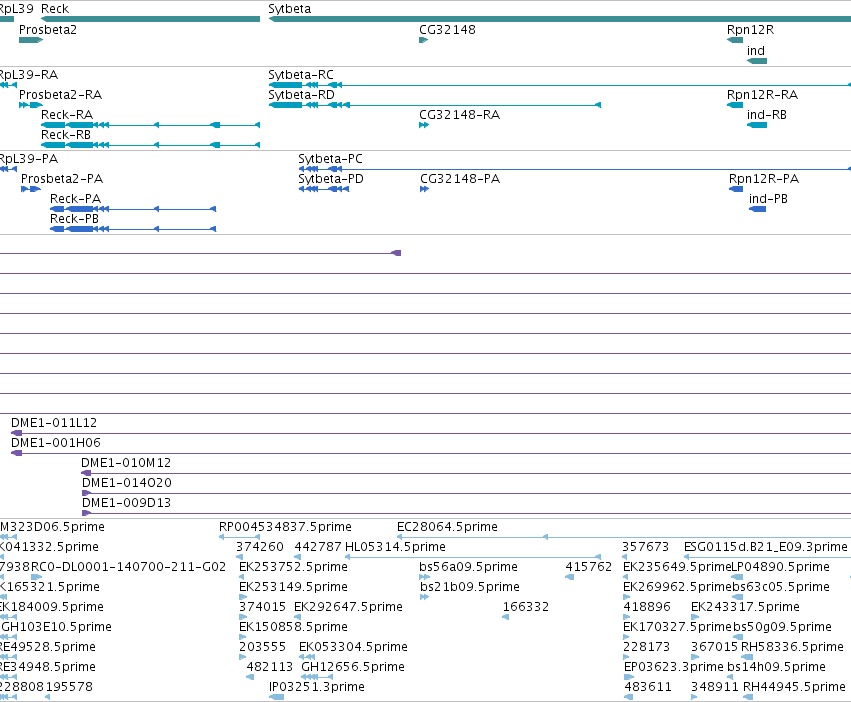Select the HL05314.5prime EST label
Image resolution: width=851 pixels, height=702 pixels.
click(x=396, y=547)
